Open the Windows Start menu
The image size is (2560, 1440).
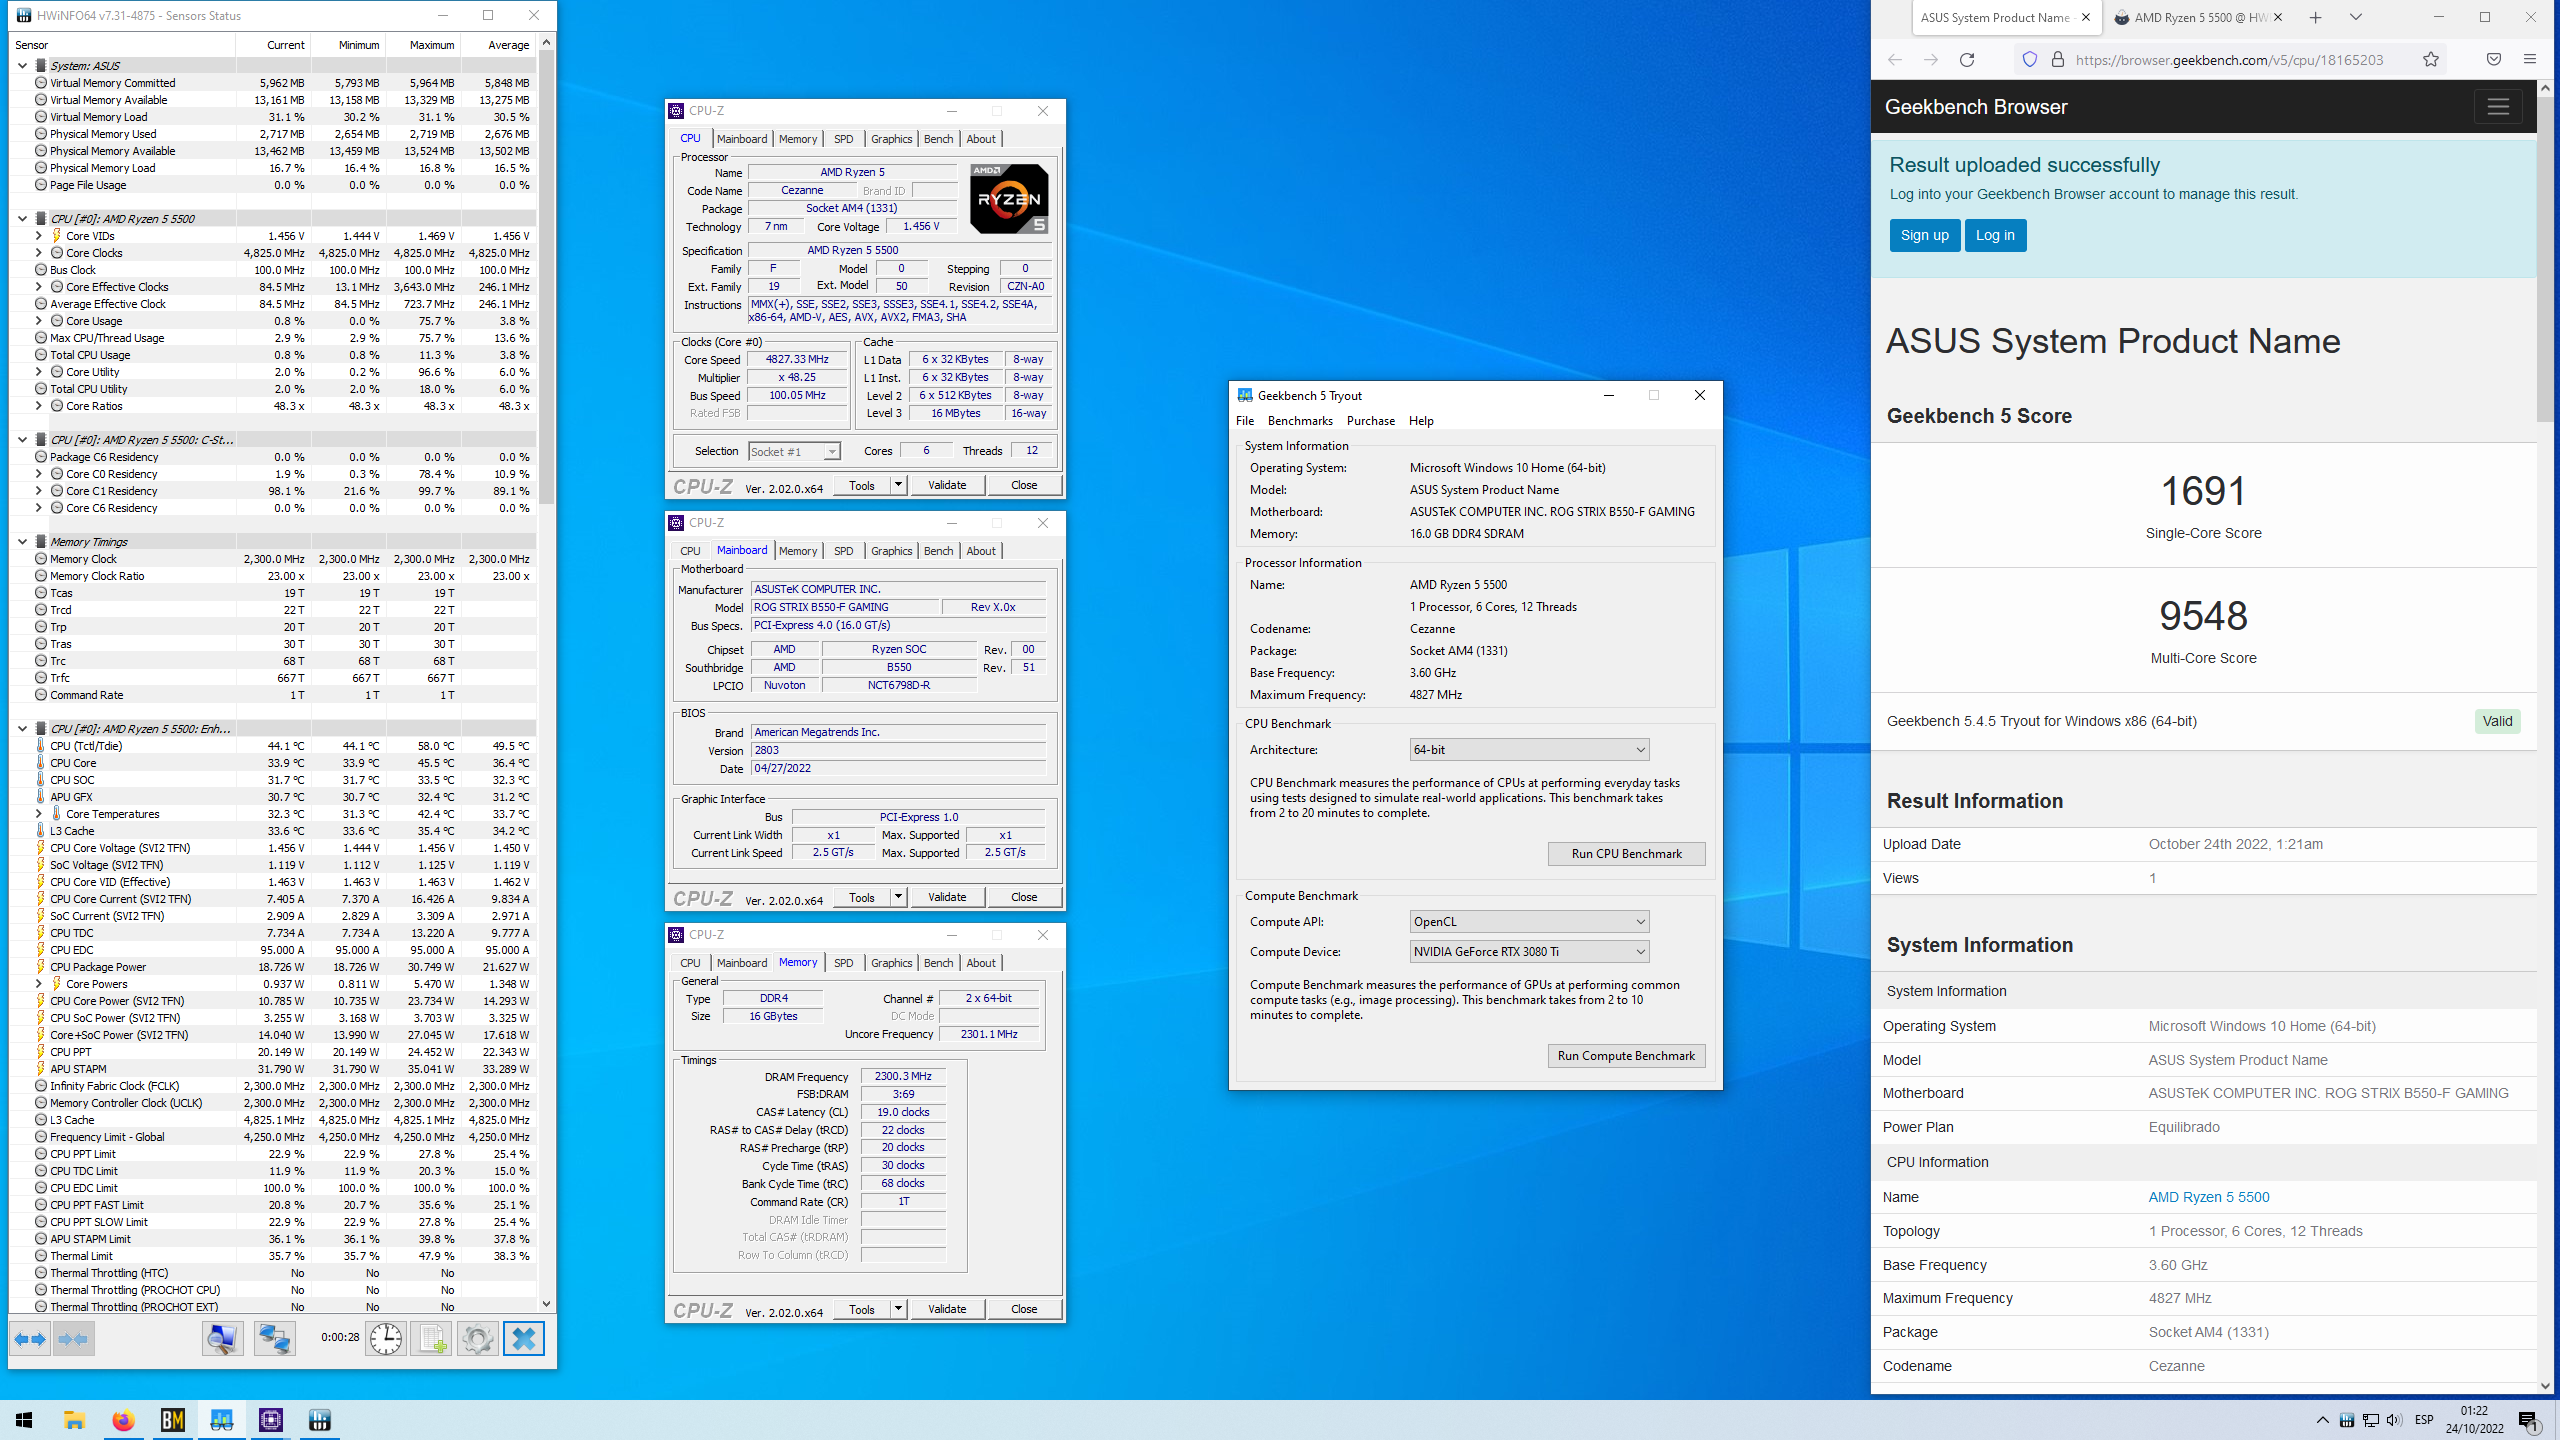pyautogui.click(x=24, y=1420)
